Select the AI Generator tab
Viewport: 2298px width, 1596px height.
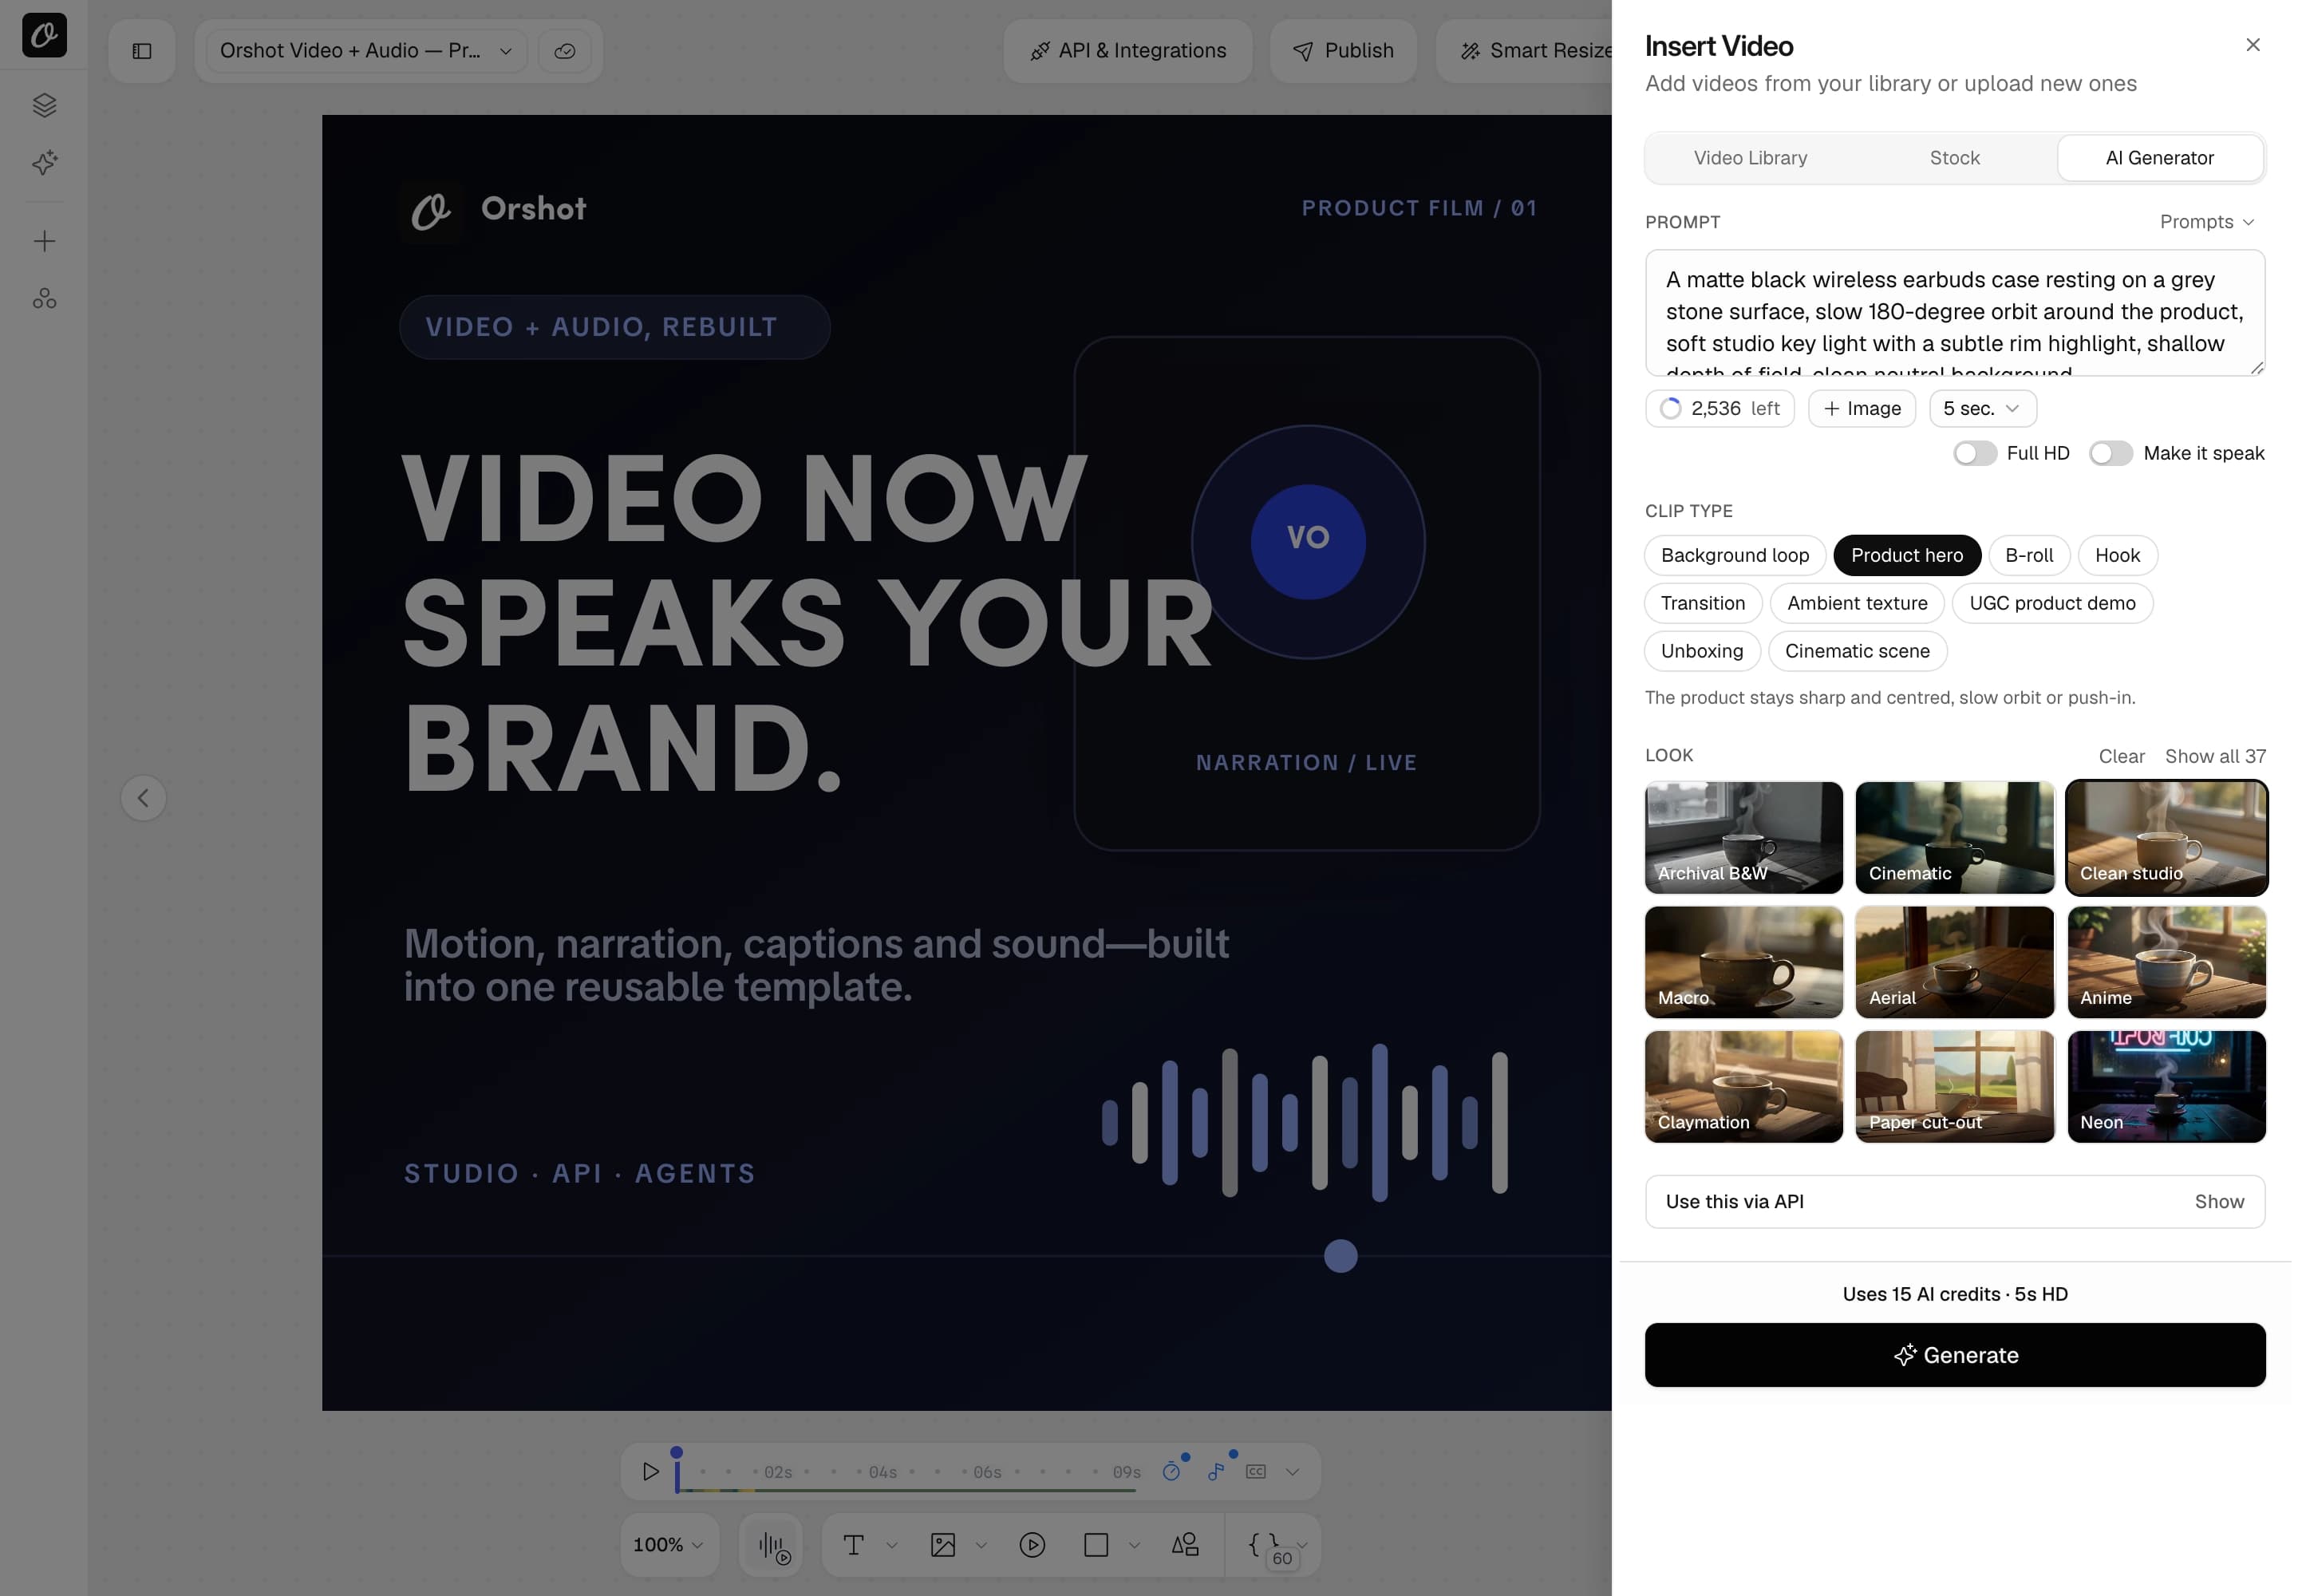point(2160,158)
